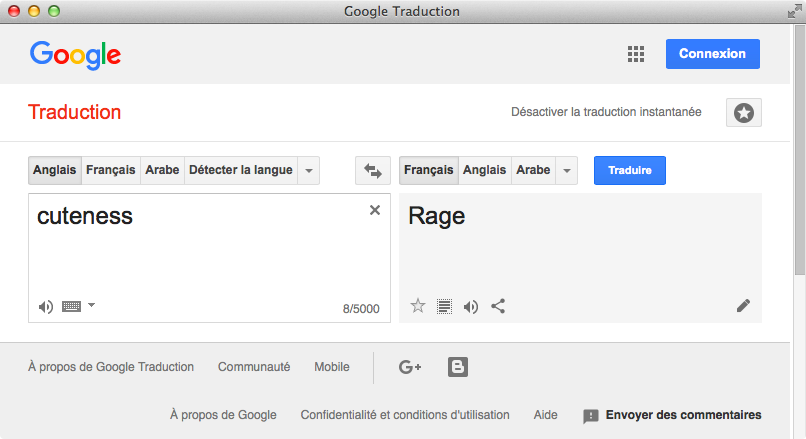Screen dimensions: 806x439
Task: Open the Phrasebook star button
Action: [x=743, y=113]
